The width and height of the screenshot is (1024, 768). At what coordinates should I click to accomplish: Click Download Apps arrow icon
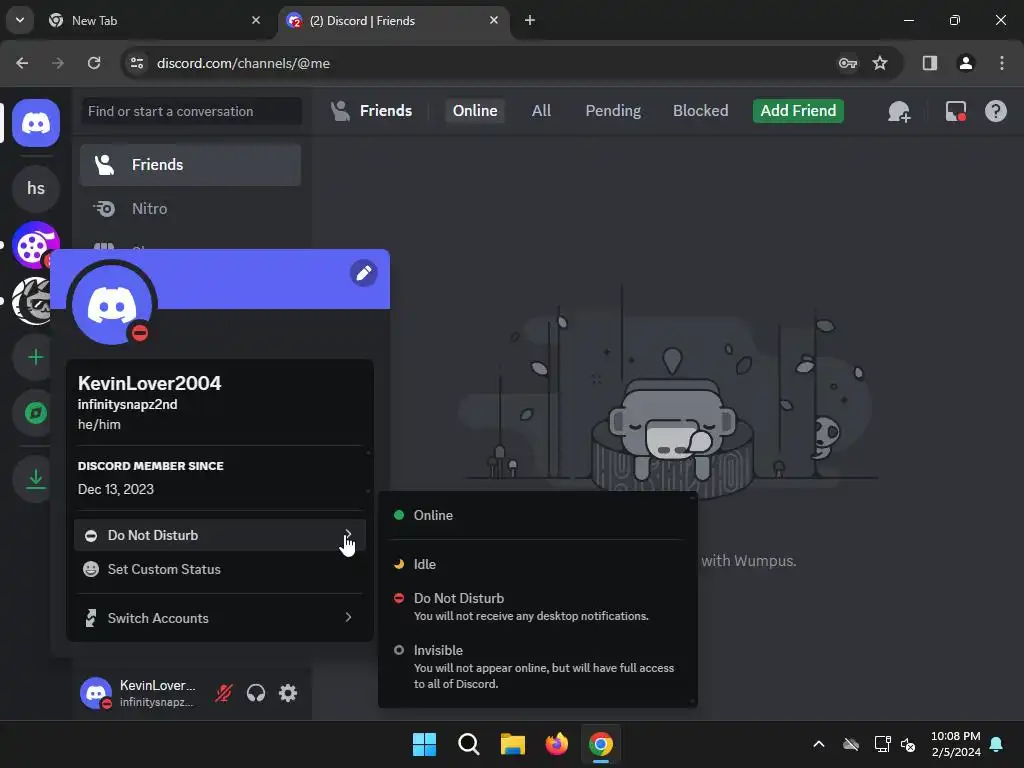(36, 479)
